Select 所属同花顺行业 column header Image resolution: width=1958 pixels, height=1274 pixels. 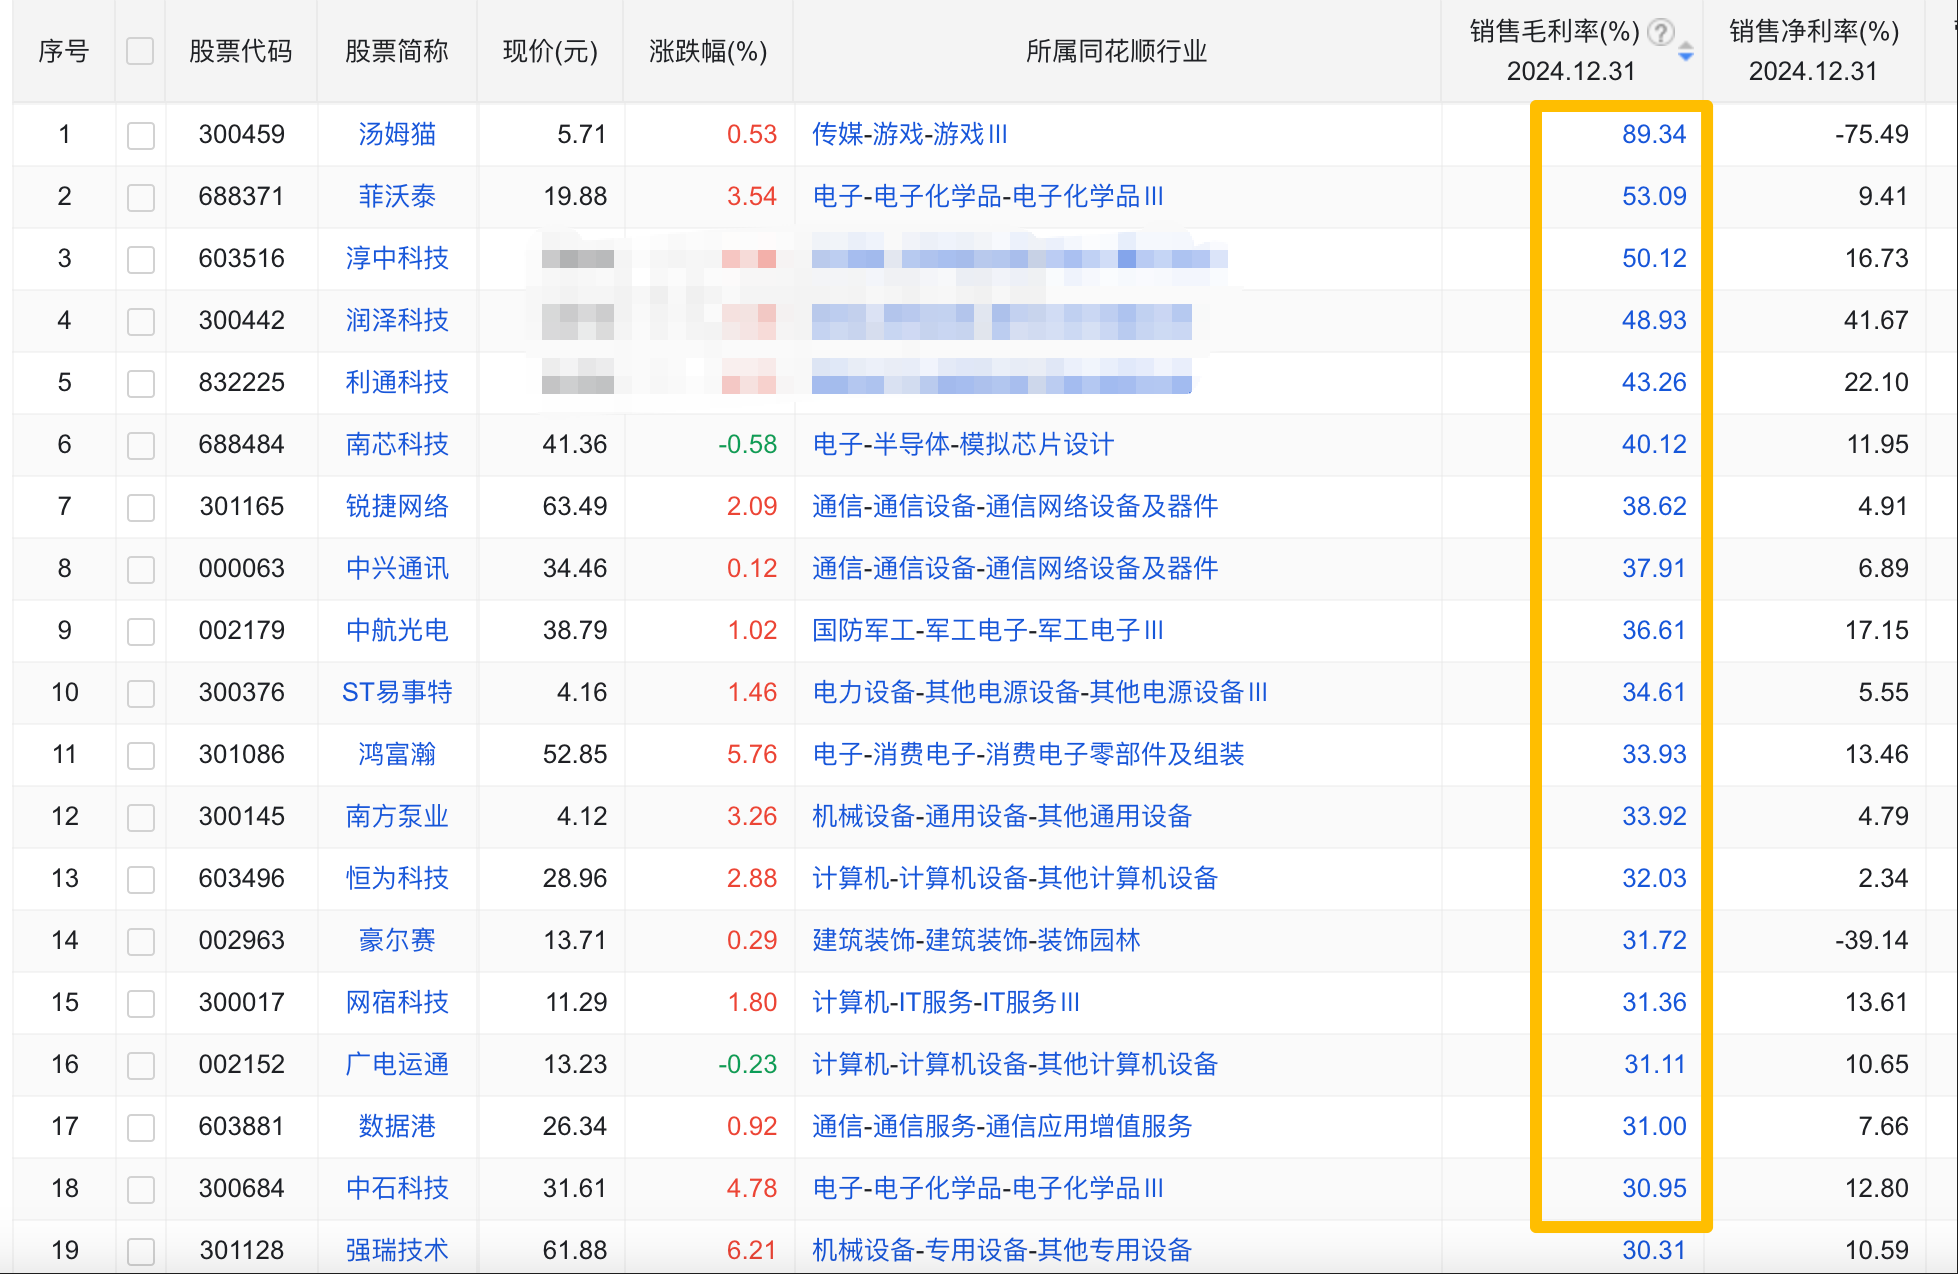tap(1116, 51)
